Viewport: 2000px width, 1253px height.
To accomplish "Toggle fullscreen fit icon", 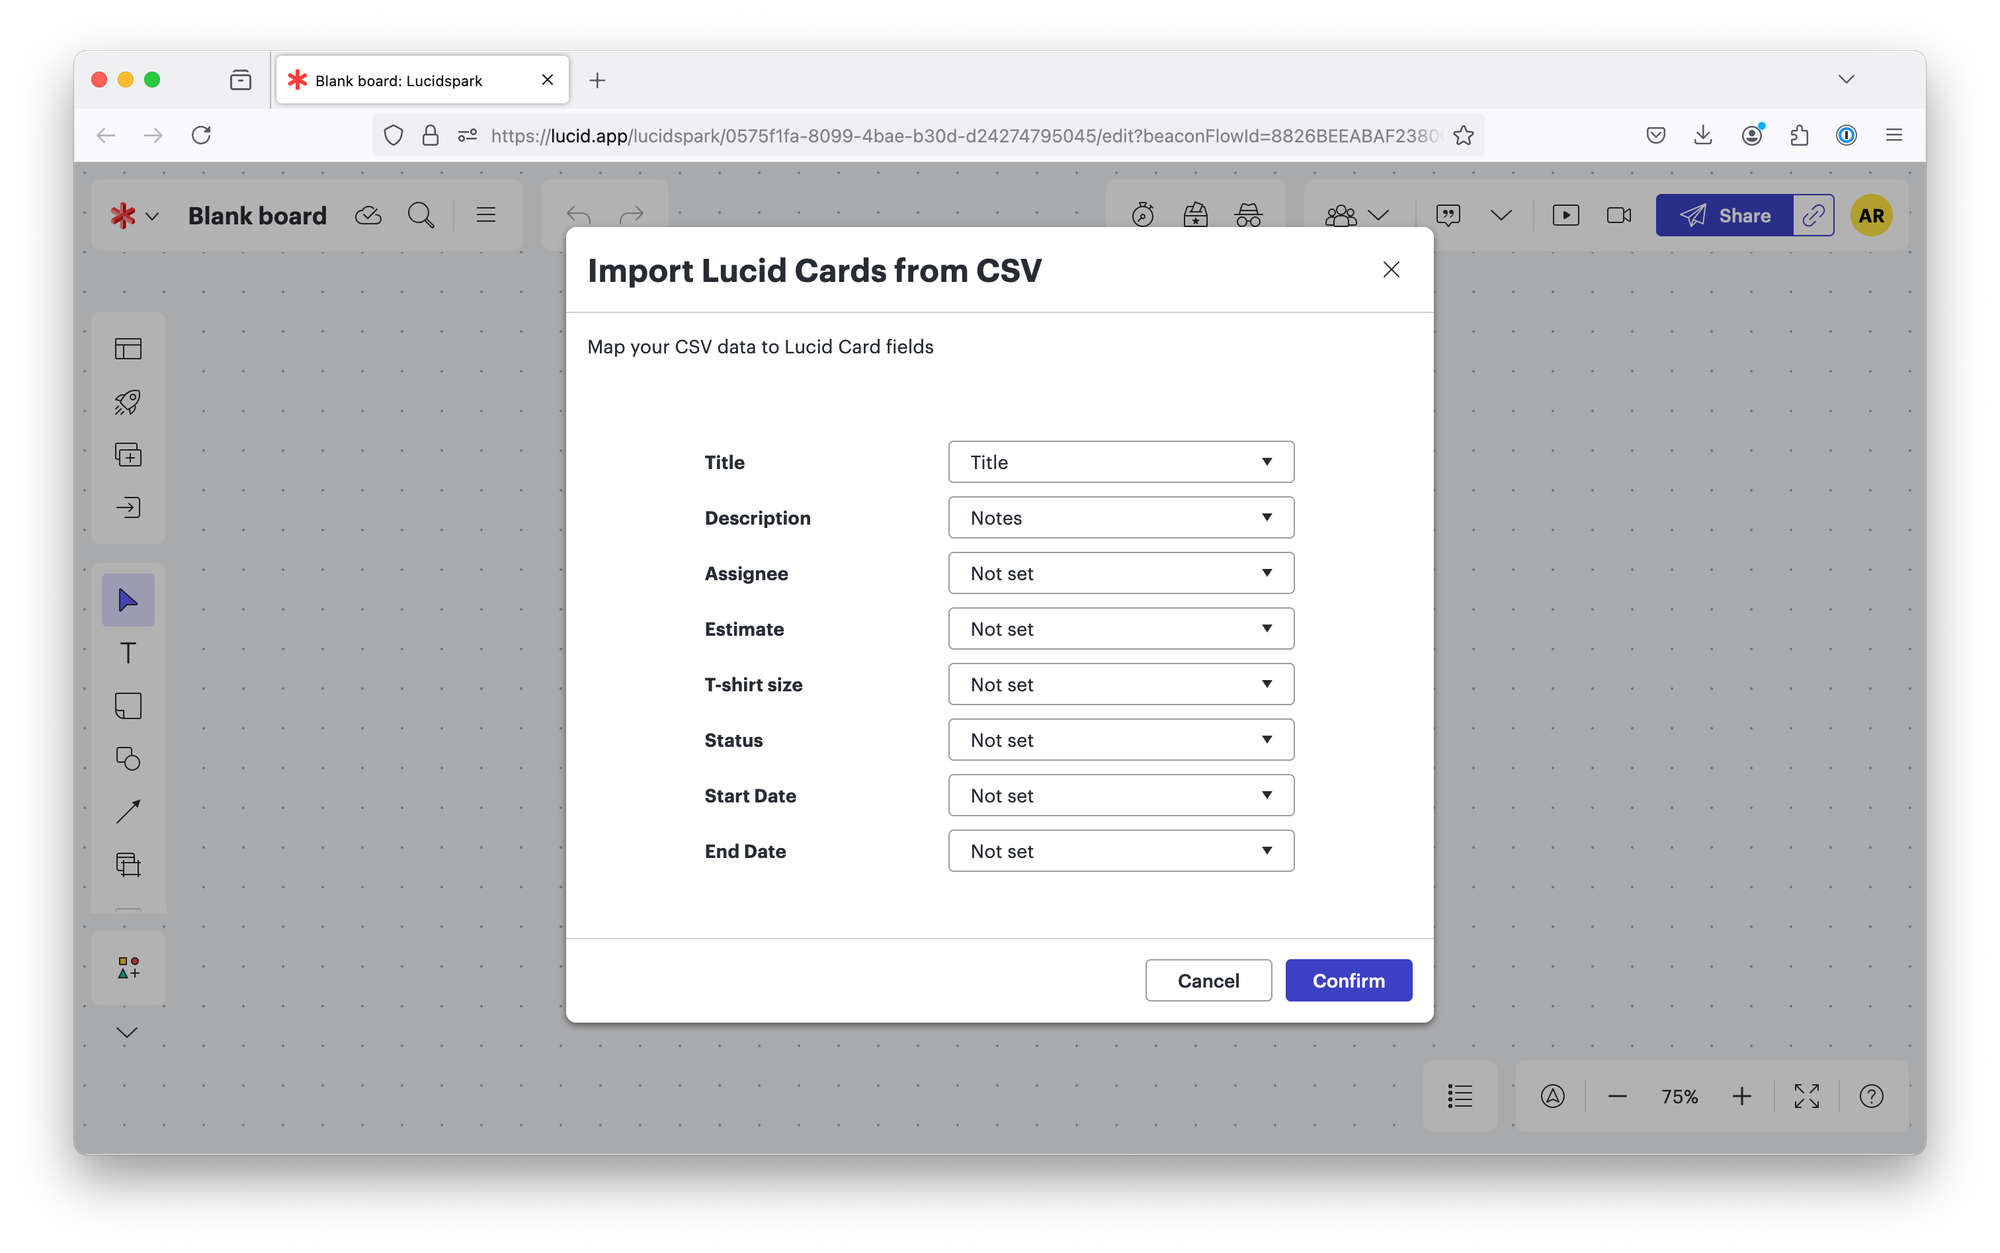I will point(1807,1096).
